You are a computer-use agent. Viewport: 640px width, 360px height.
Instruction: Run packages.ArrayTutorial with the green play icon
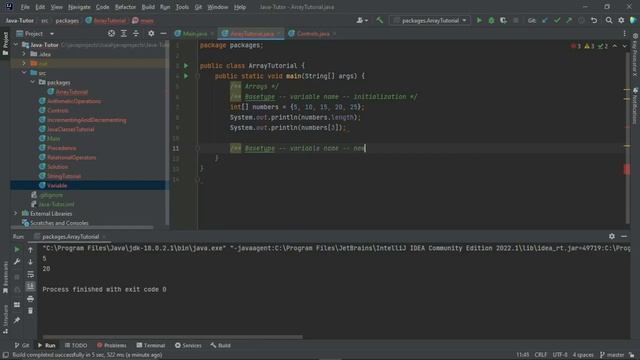point(479,20)
